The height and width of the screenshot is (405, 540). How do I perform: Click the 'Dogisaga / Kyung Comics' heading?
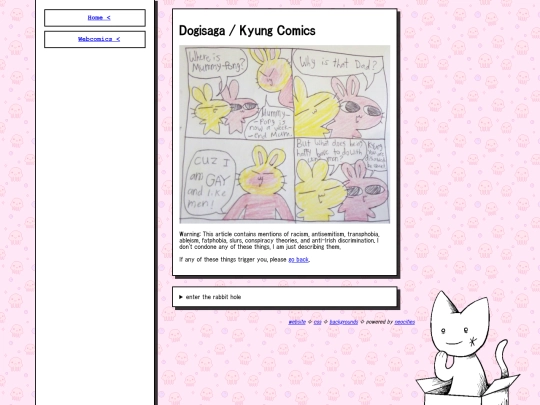[x=247, y=30]
